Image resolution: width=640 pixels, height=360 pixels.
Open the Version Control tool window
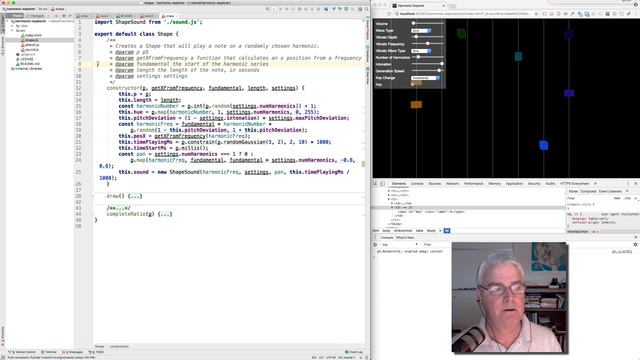pos(23,352)
